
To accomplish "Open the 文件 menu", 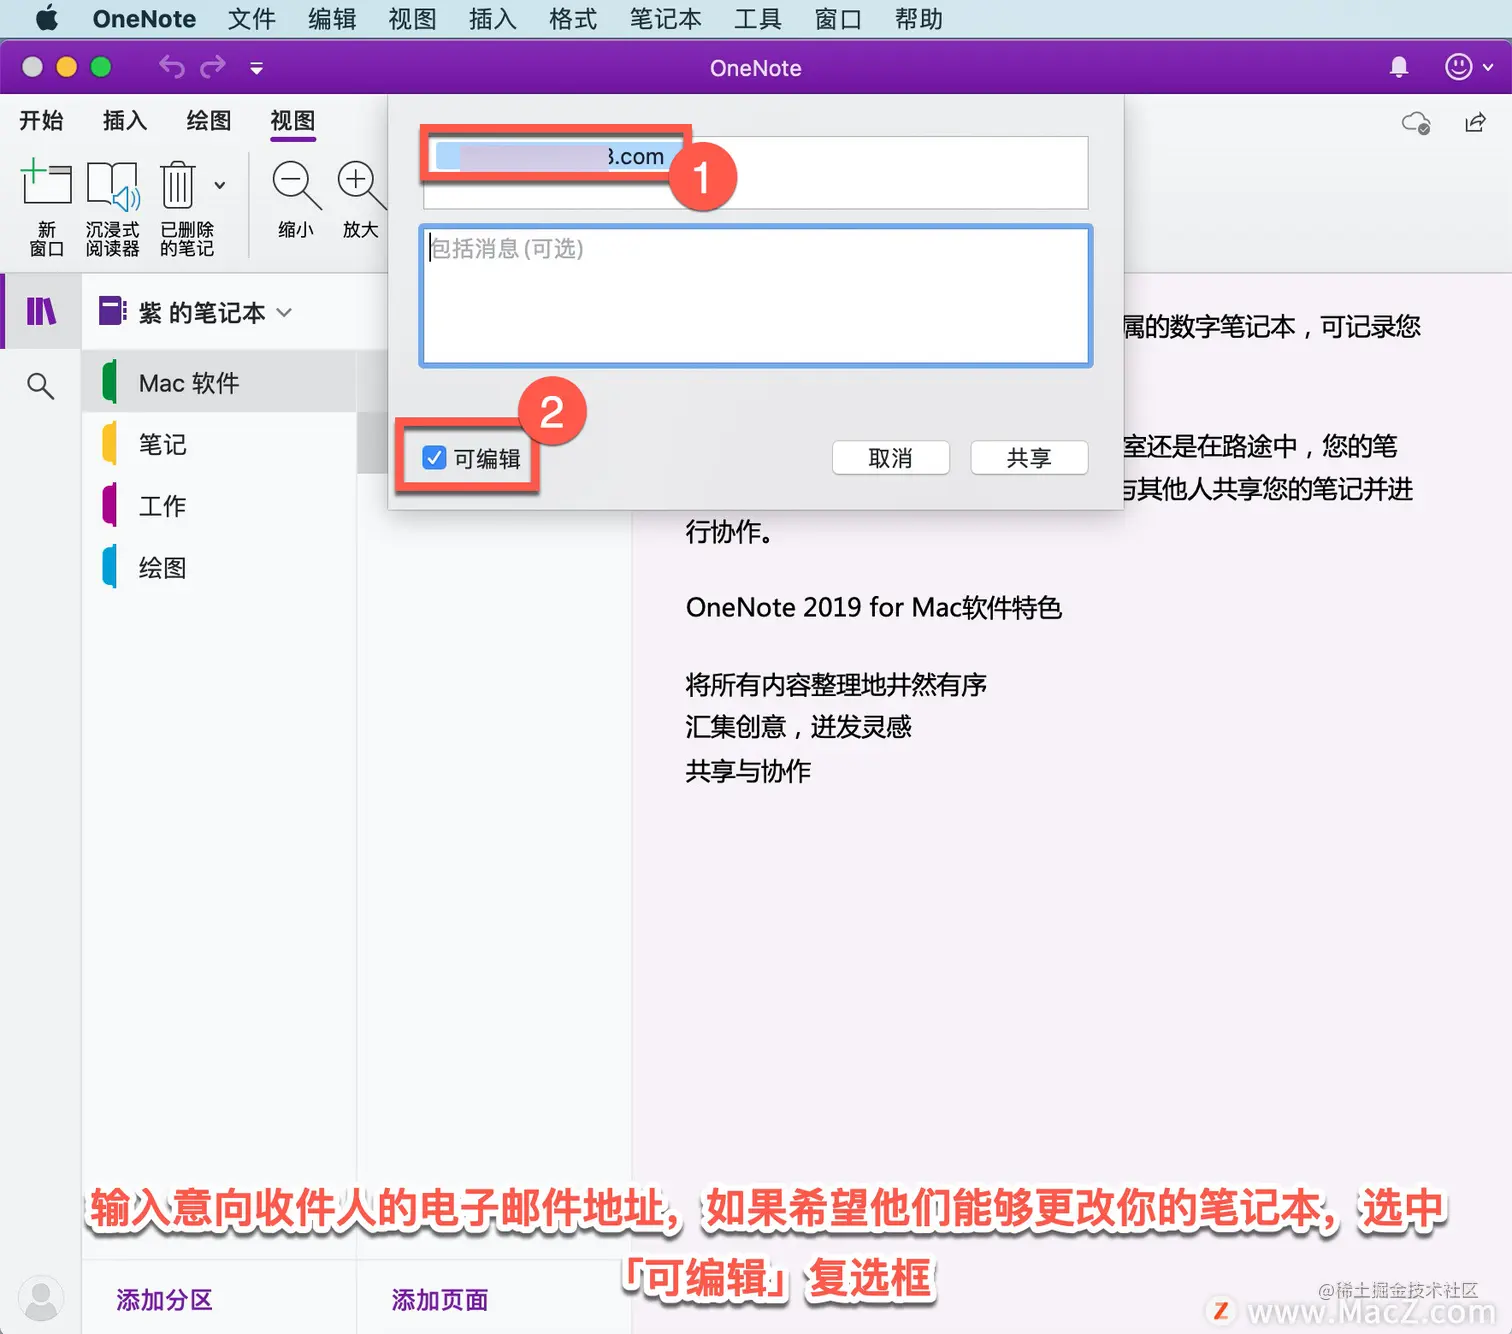I will [x=251, y=19].
